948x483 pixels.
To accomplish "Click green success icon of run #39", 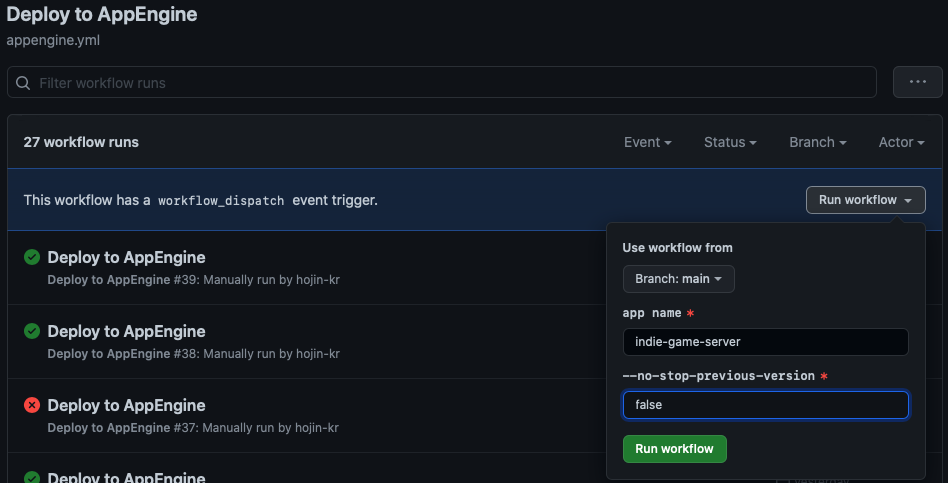I will [x=32, y=258].
